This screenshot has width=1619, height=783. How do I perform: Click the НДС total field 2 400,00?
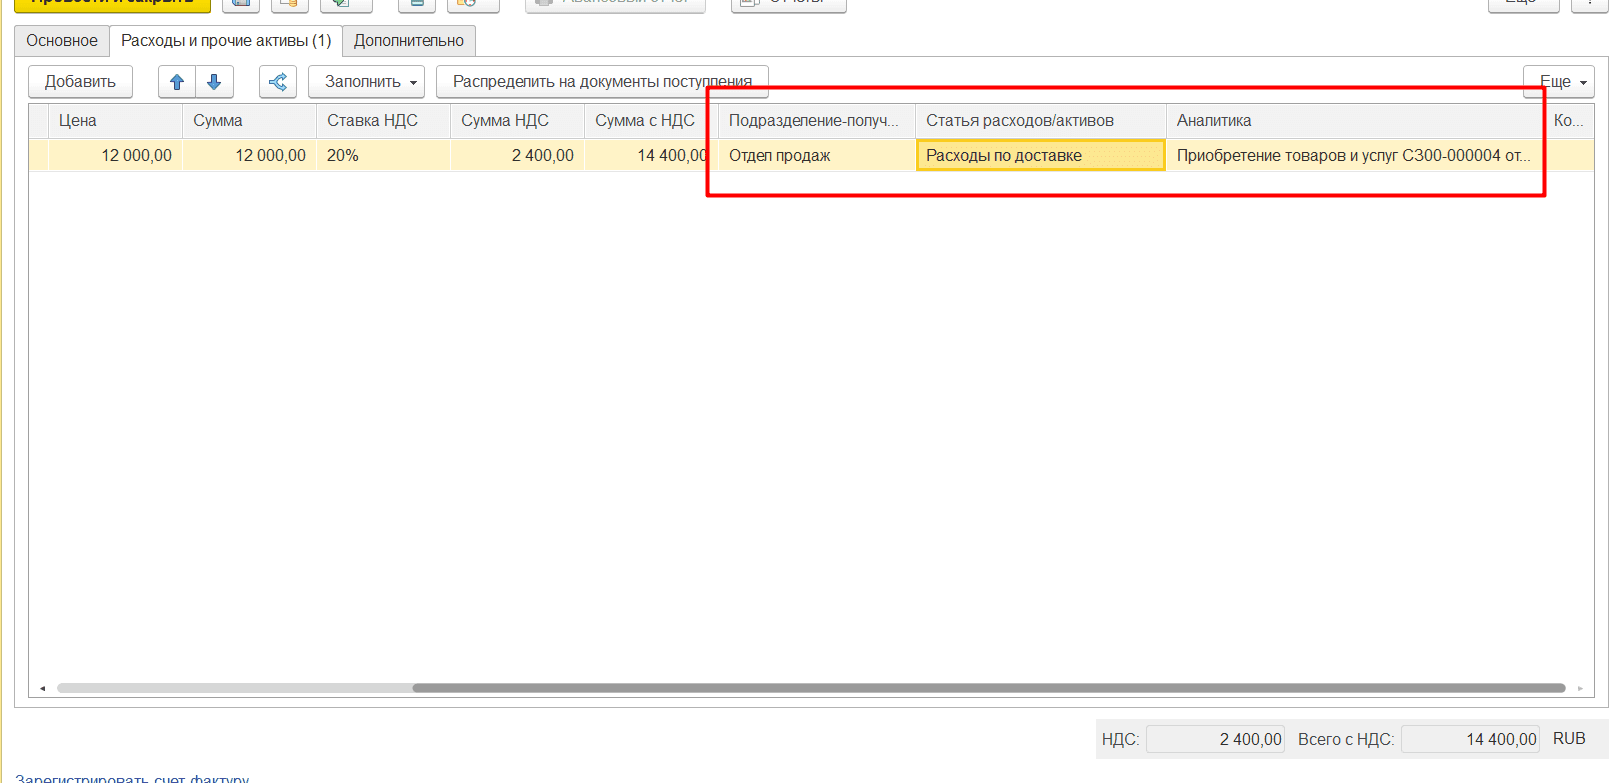coord(1215,739)
